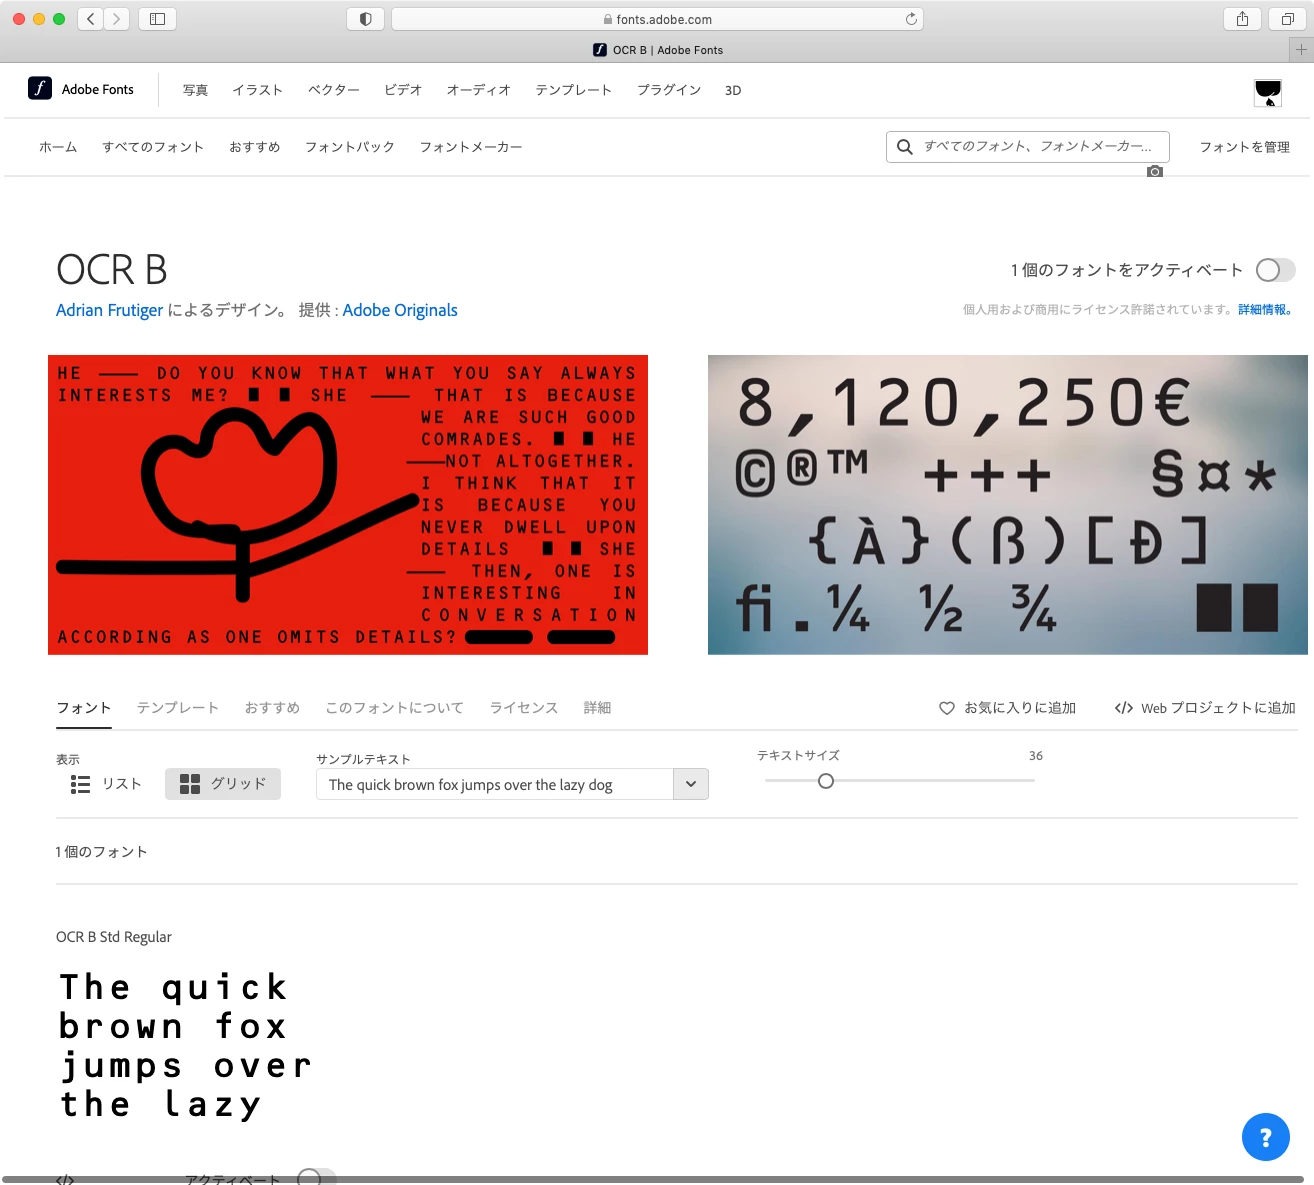Open オーディオ menu item
This screenshot has height=1185, width=1314.
478,90
